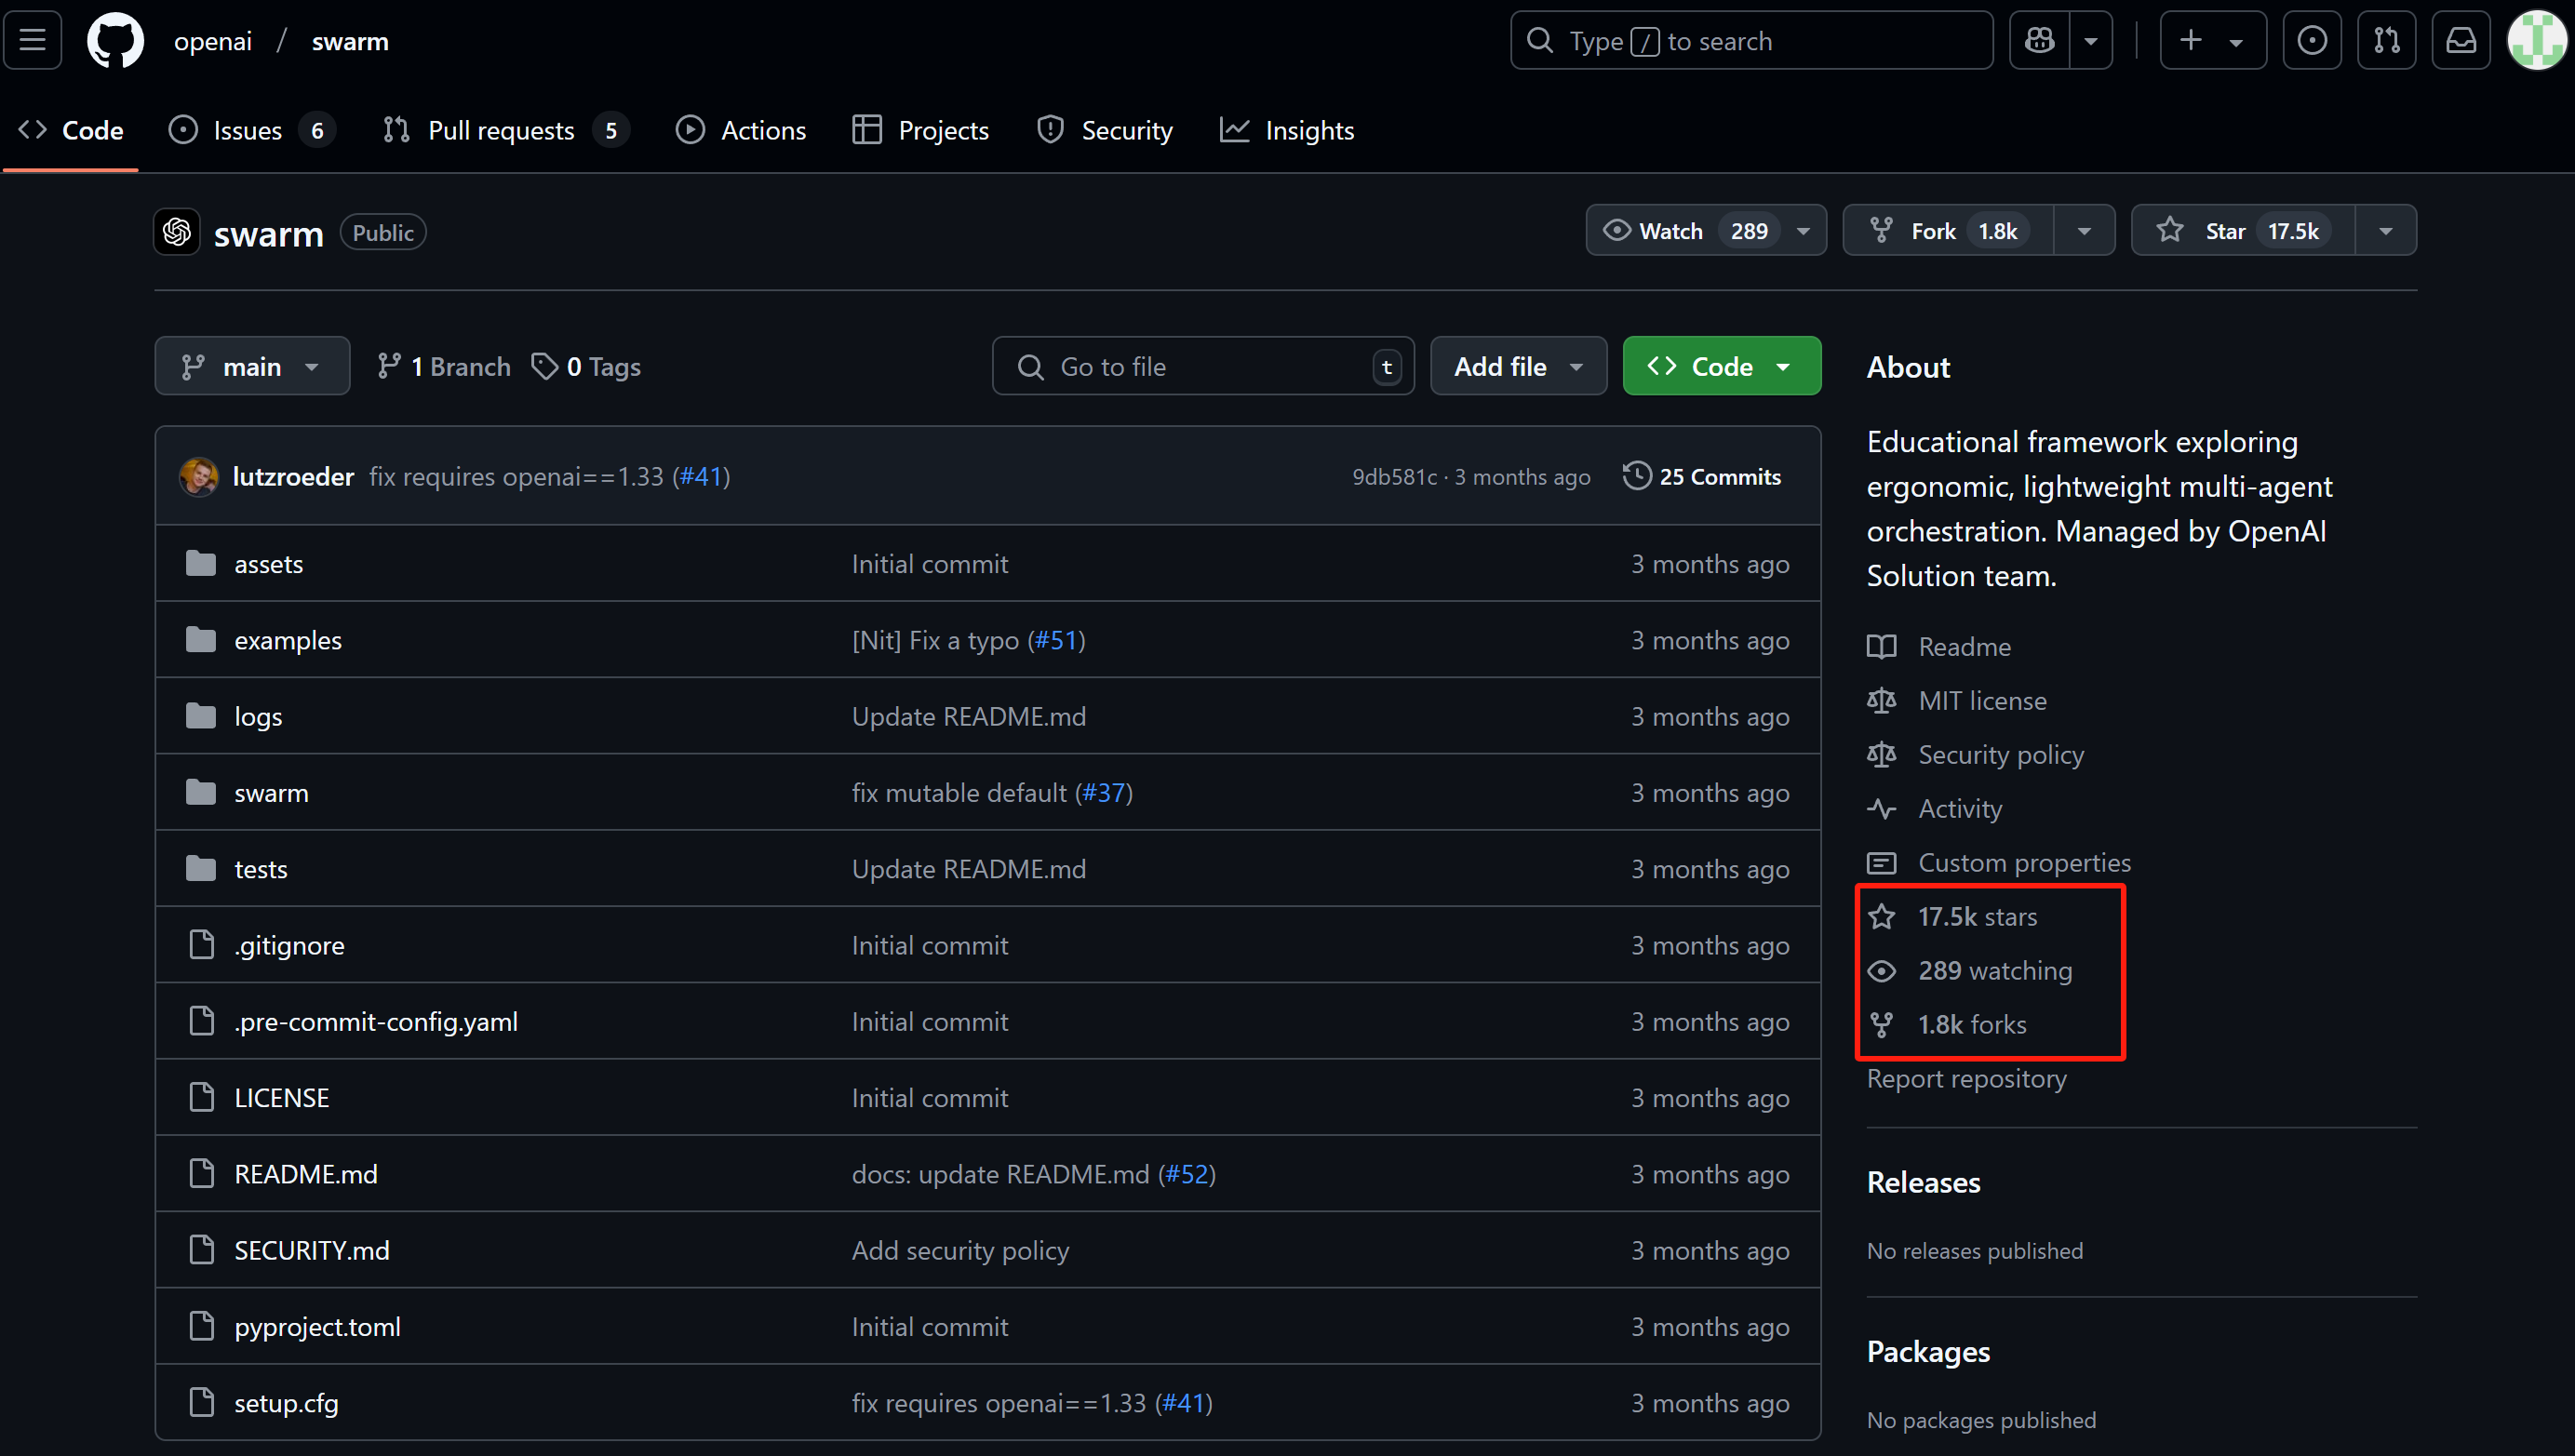Click the commit history clock icon

1637,476
